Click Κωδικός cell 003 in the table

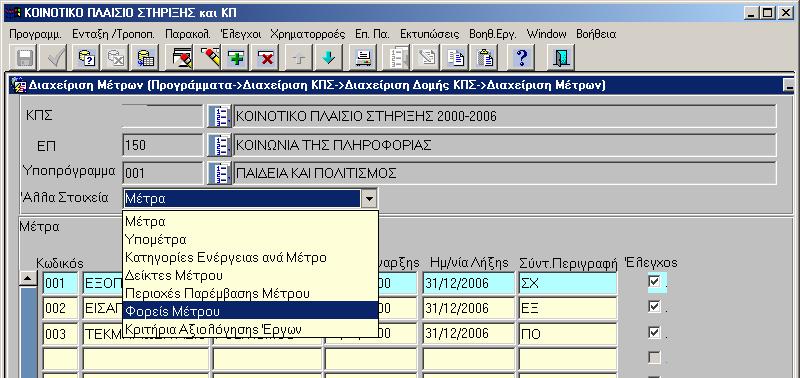(60, 334)
